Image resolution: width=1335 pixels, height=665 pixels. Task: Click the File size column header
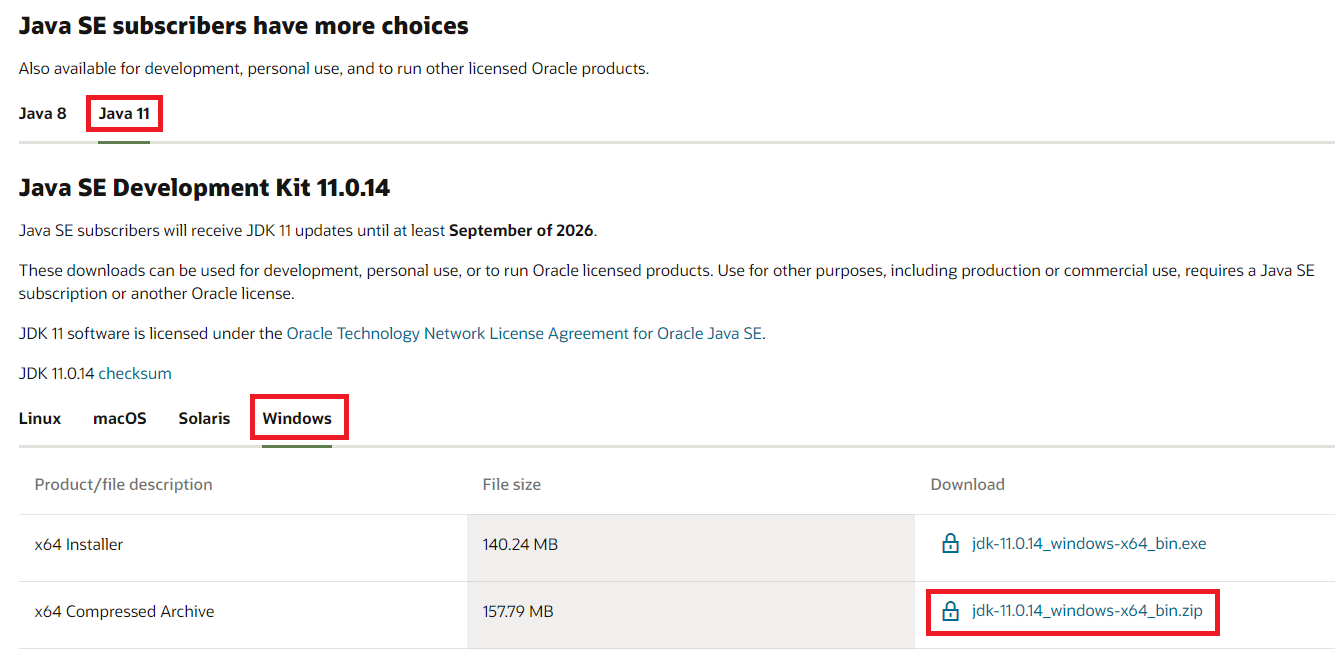click(511, 484)
